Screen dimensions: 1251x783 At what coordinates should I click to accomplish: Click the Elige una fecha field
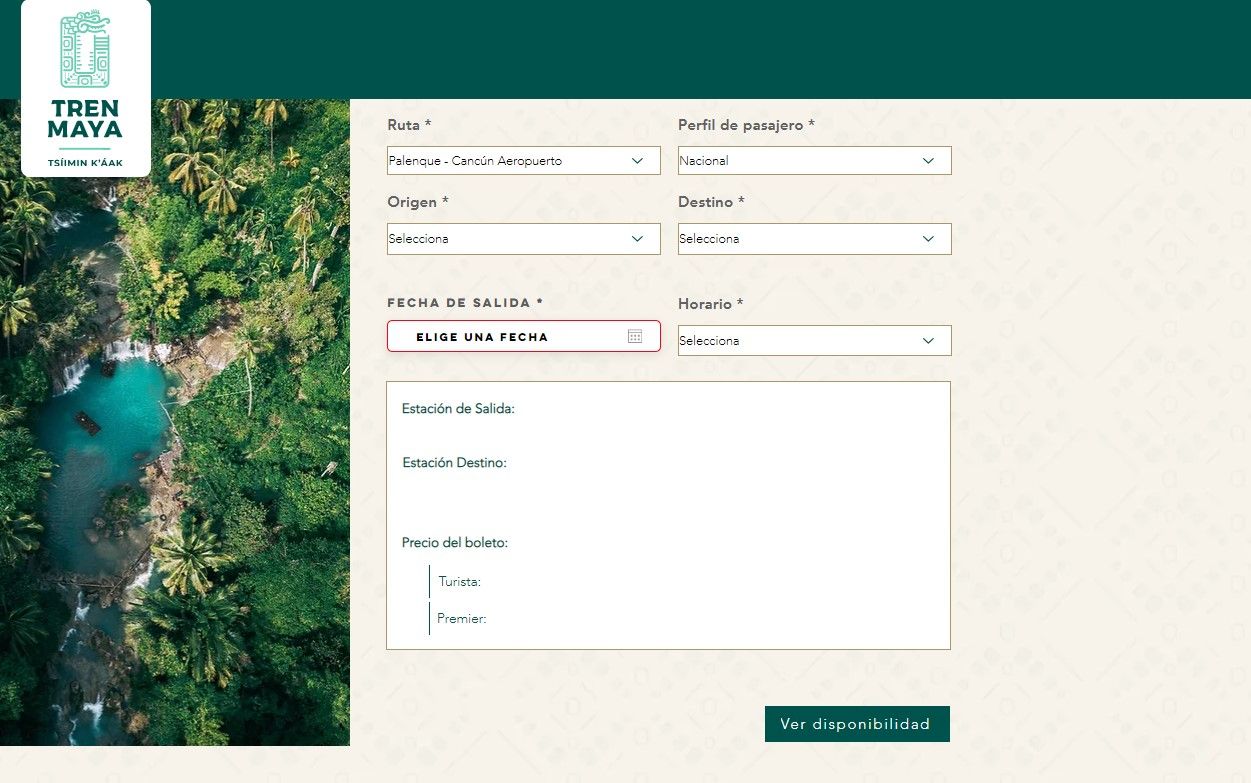coord(500,337)
